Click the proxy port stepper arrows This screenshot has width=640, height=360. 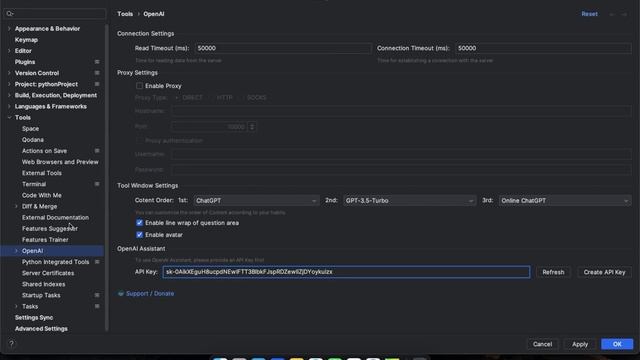pyautogui.click(x=252, y=127)
